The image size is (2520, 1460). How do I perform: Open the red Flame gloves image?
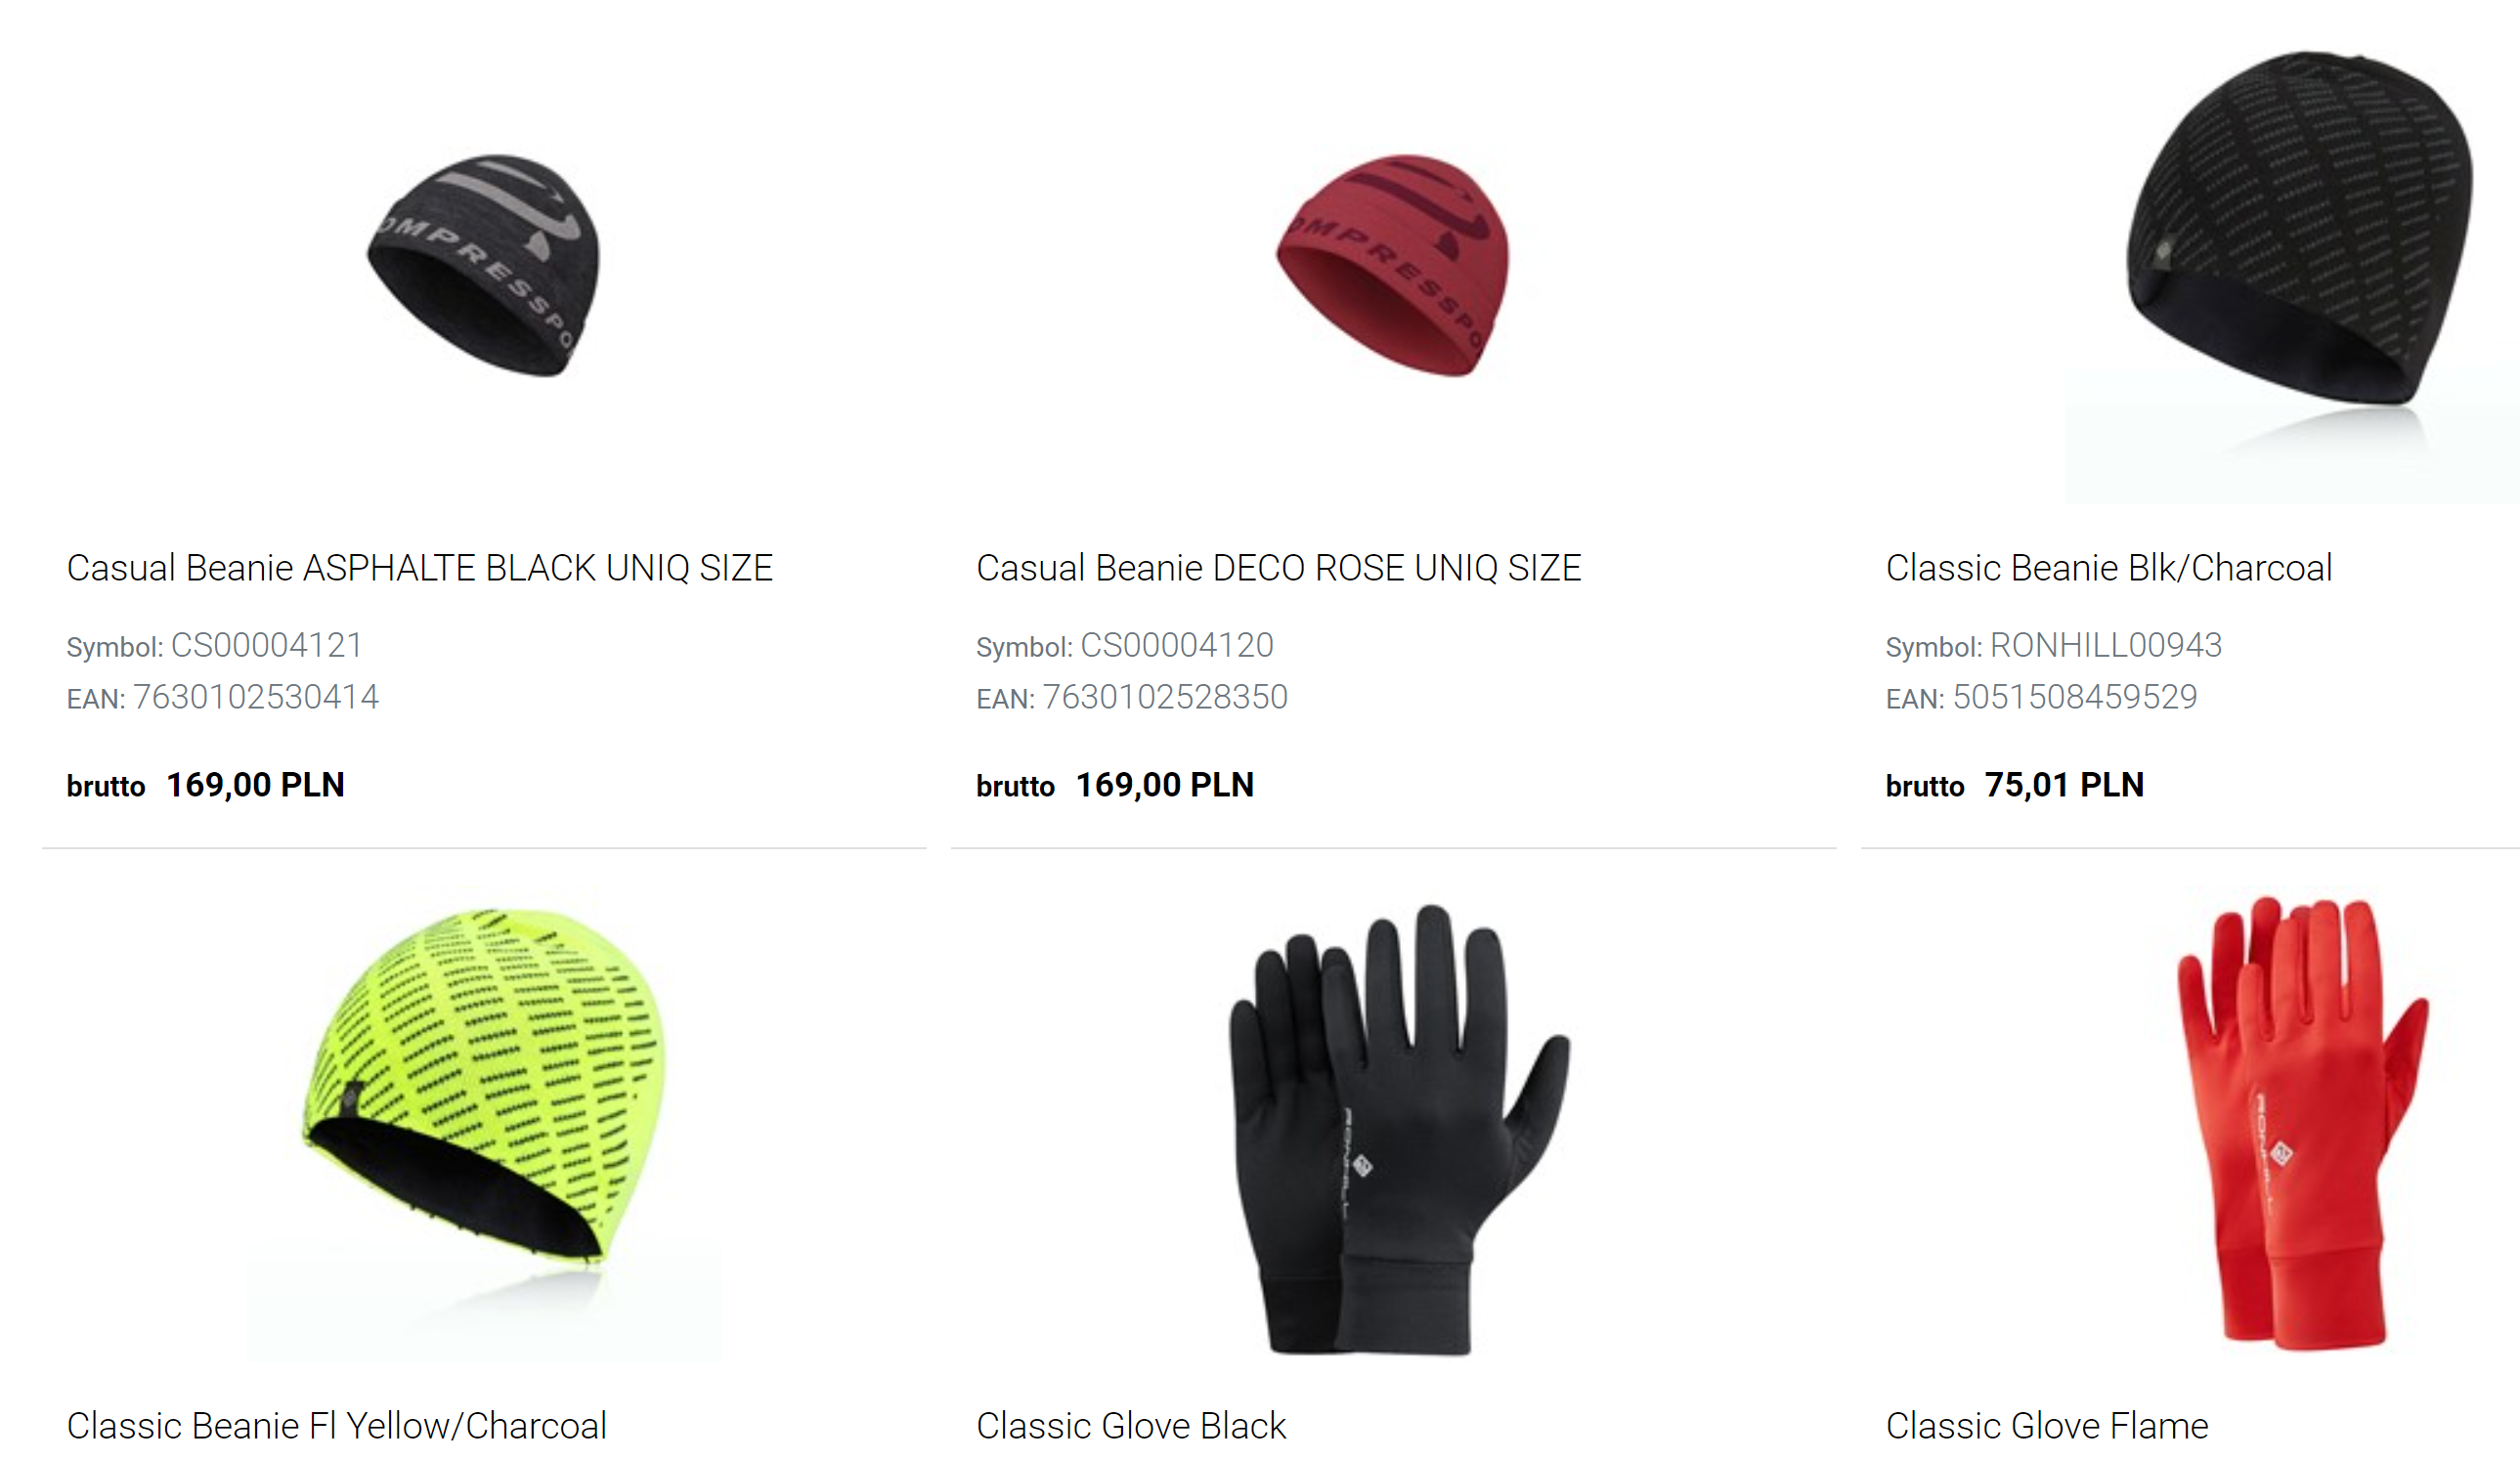2300,1124
